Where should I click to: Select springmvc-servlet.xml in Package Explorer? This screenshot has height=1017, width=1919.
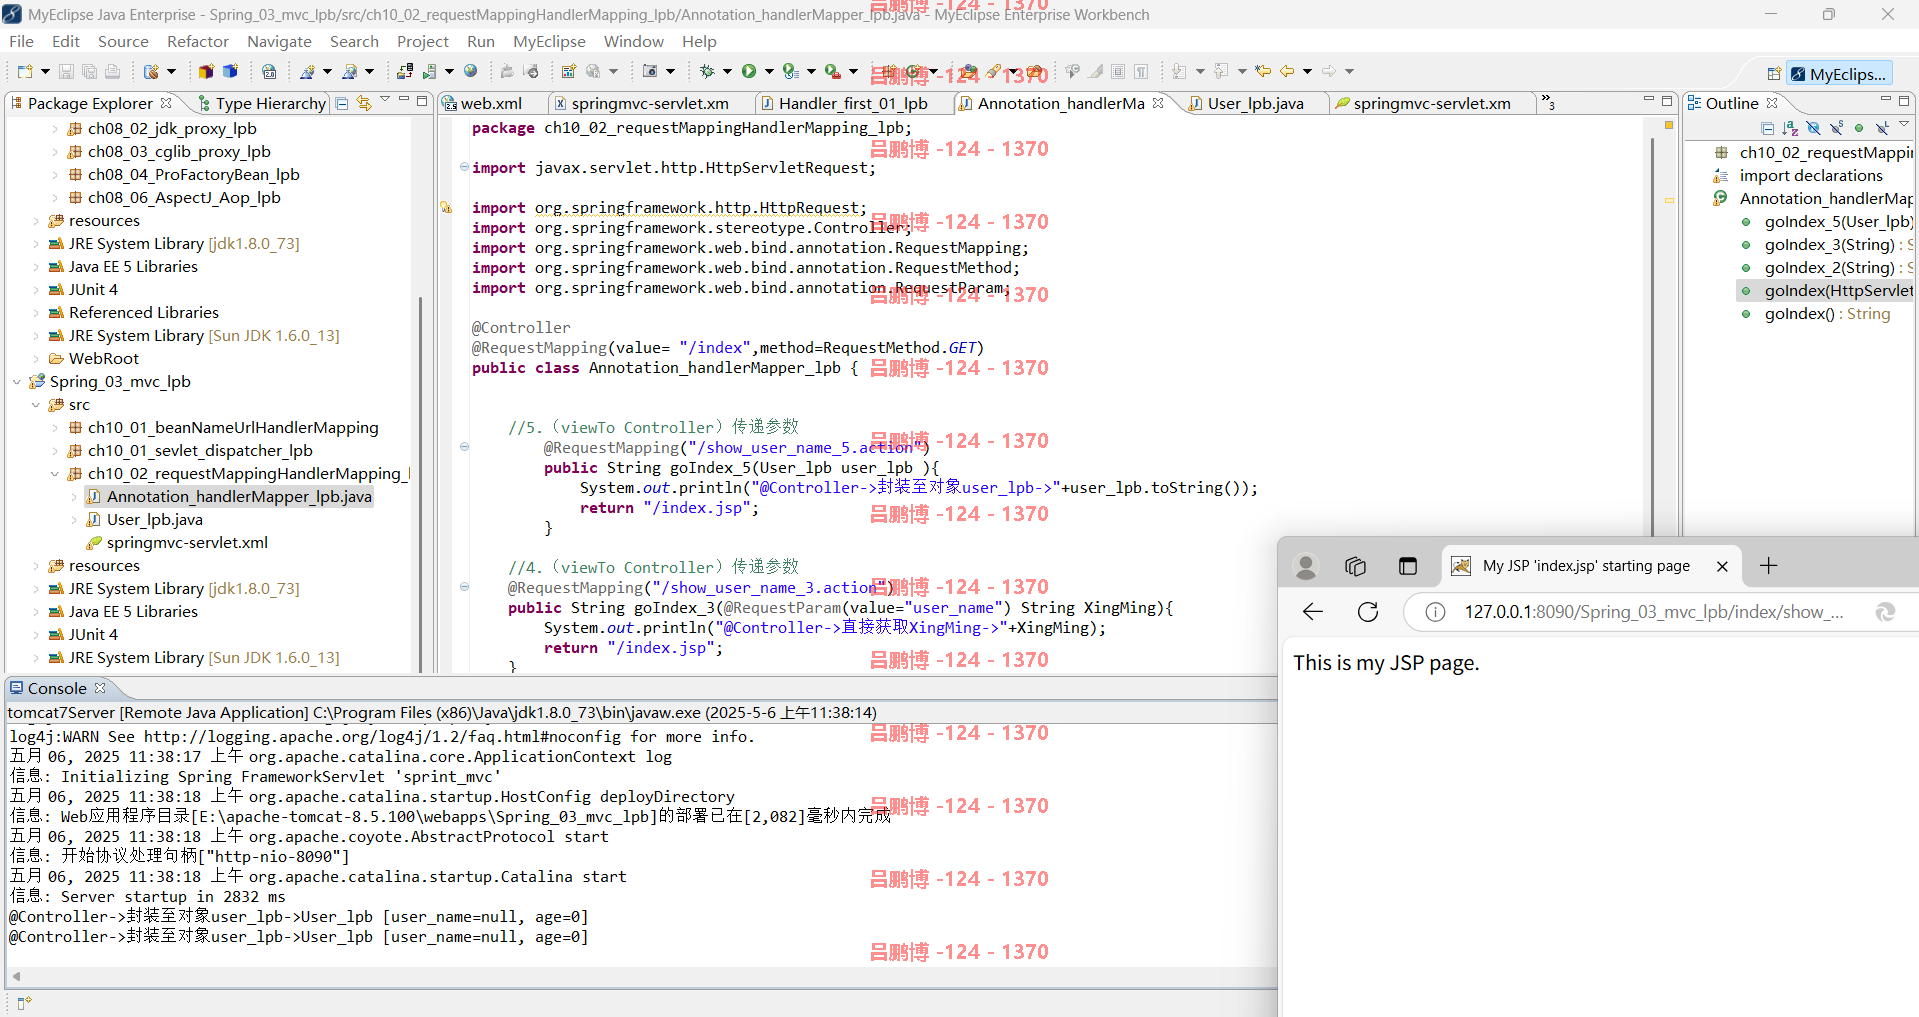pos(187,543)
